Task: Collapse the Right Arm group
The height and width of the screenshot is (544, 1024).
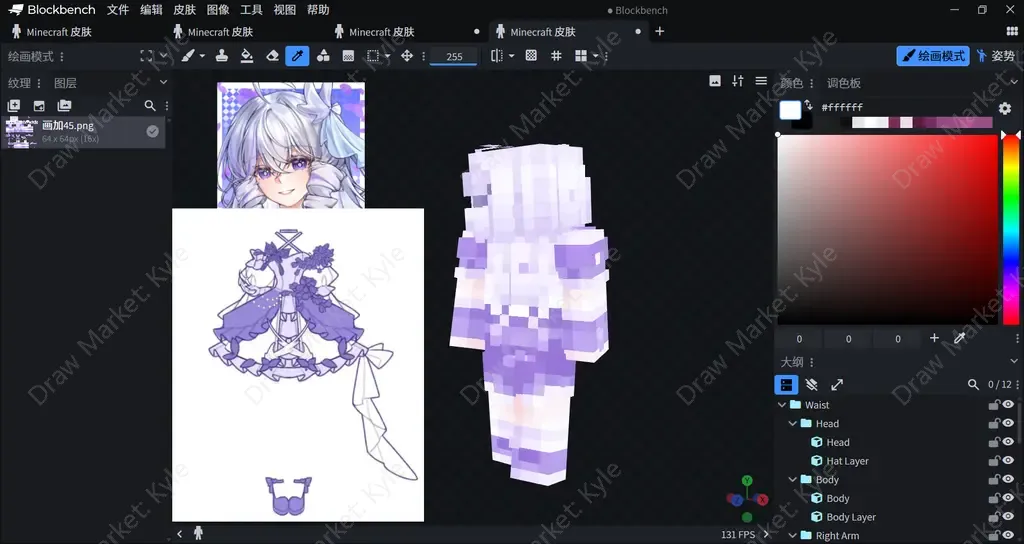Action: (793, 536)
